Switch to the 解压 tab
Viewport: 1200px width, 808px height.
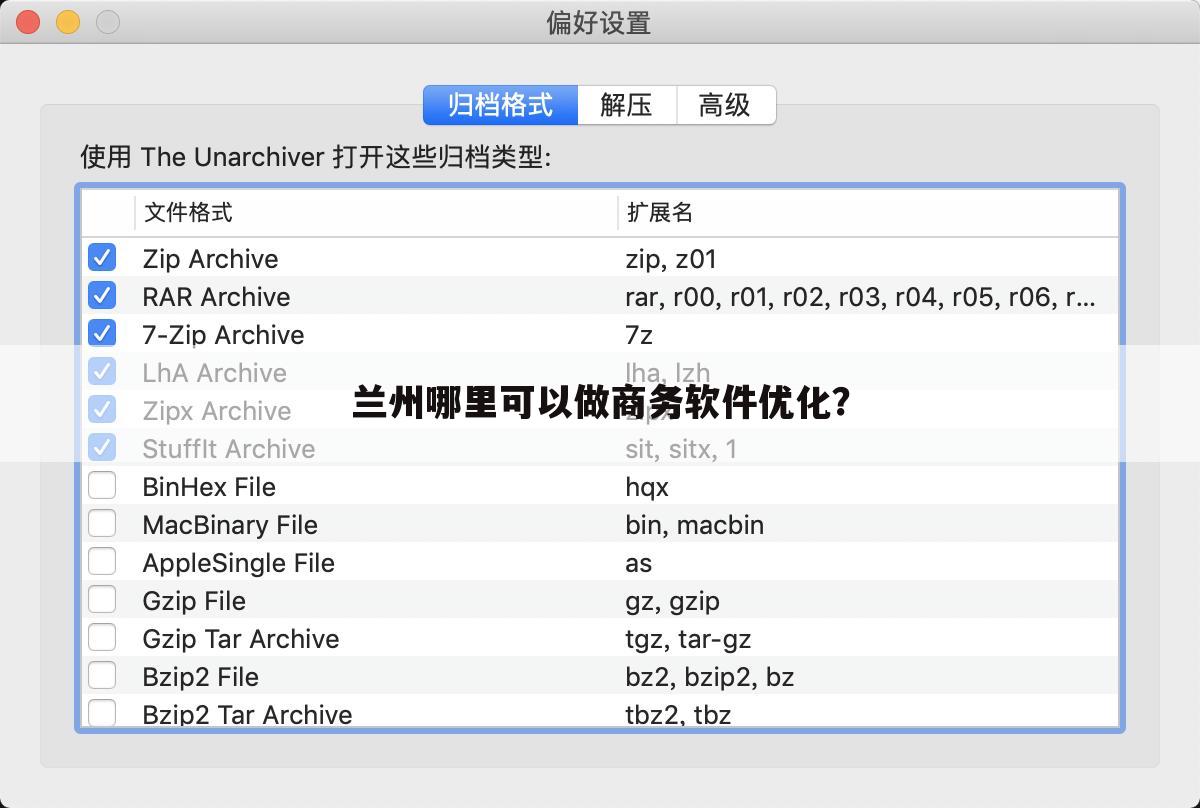pyautogui.click(x=626, y=105)
